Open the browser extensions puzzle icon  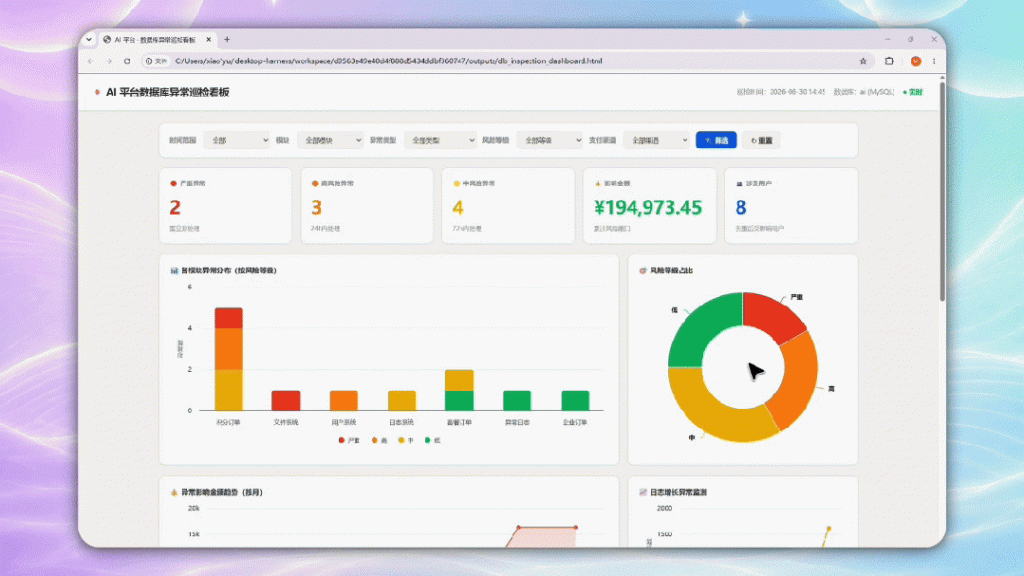pos(889,61)
